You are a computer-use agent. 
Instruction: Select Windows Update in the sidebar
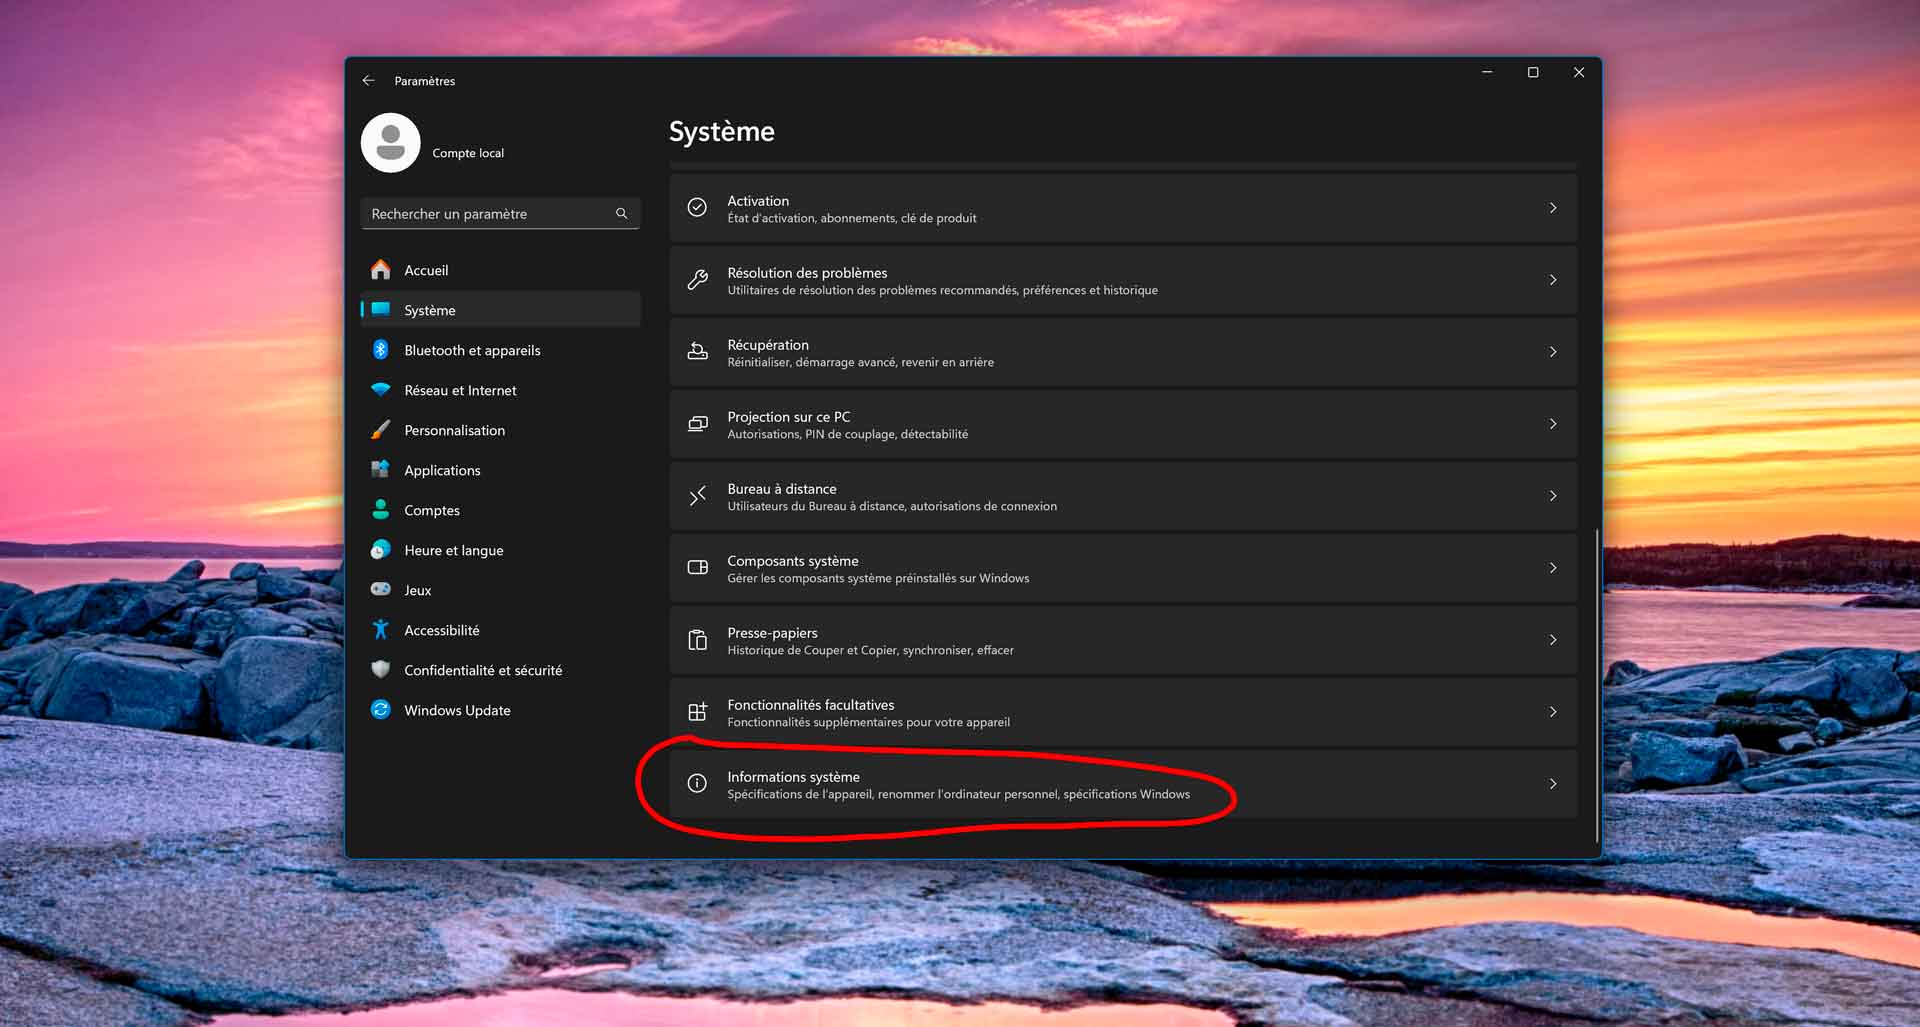(500, 710)
